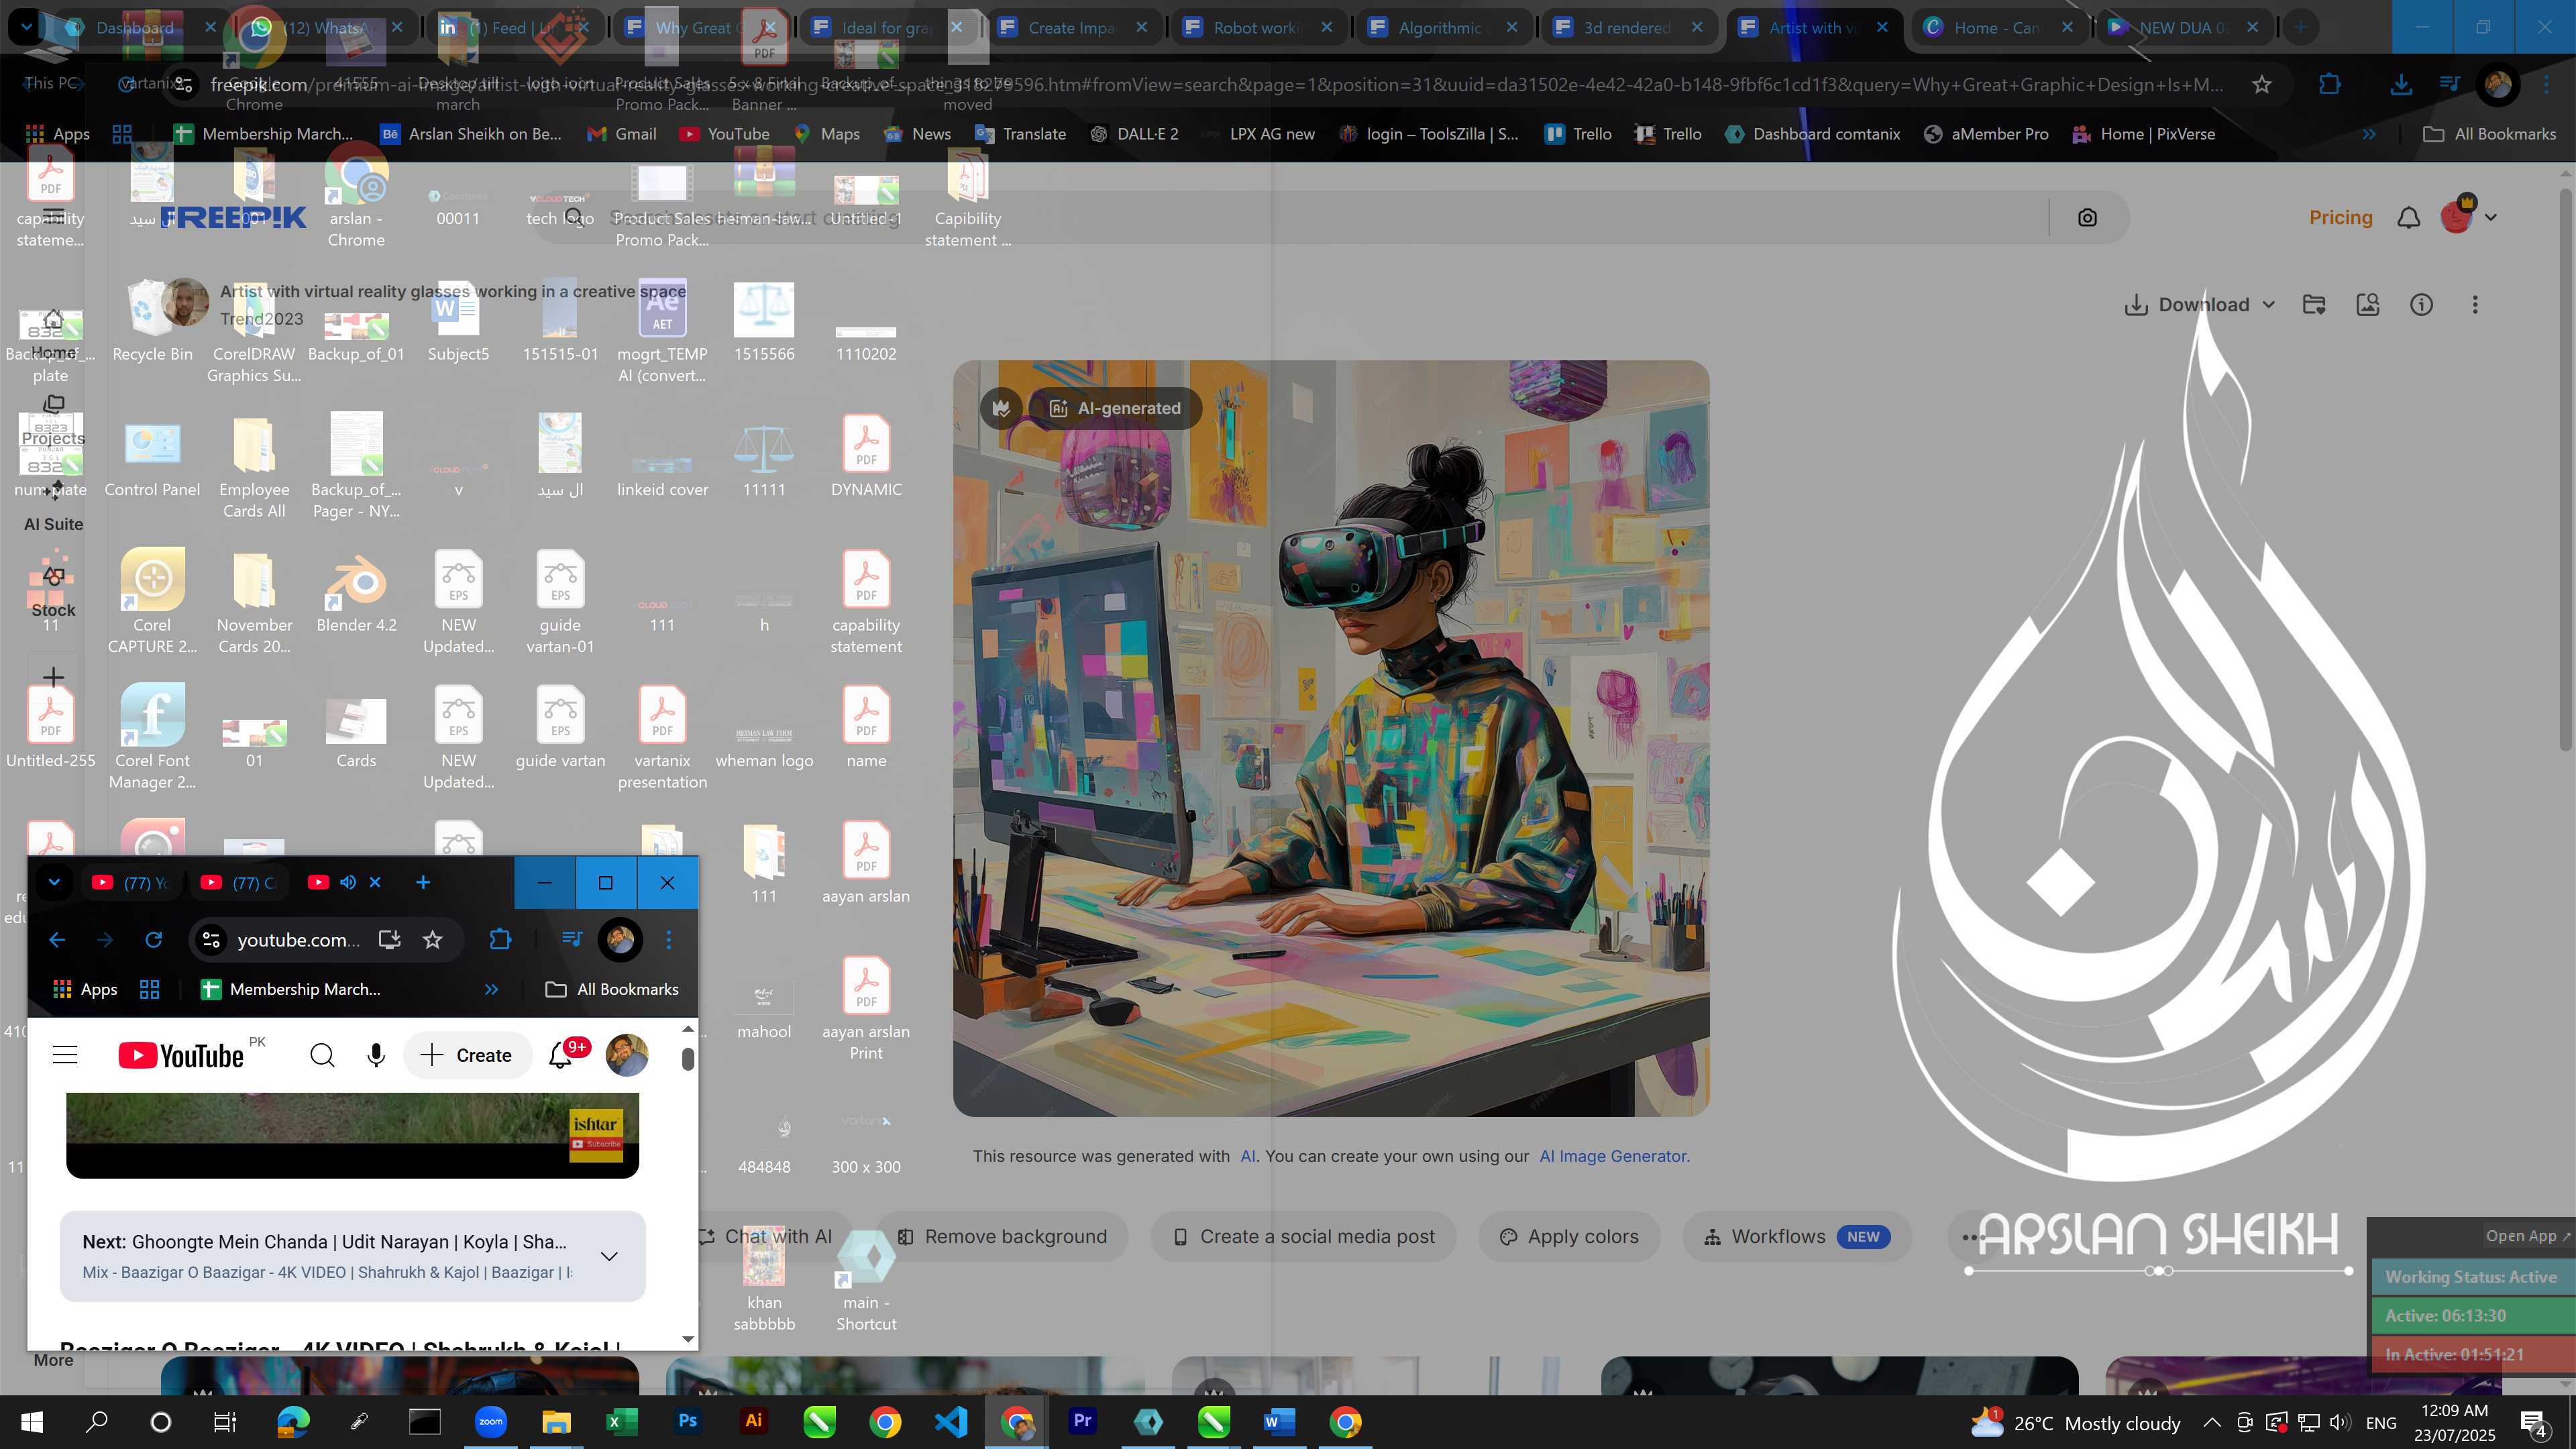
Task: Open tab search chevron in YouTube window
Action: point(54,882)
